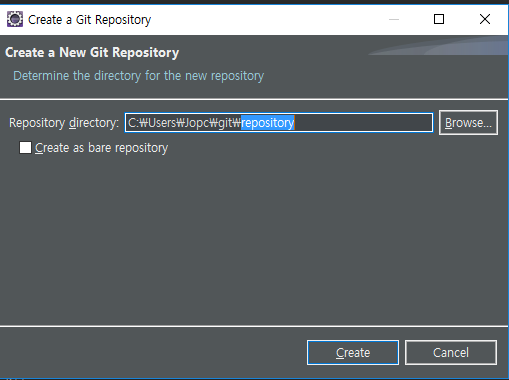Cancel the repository creation dialog

point(451,352)
